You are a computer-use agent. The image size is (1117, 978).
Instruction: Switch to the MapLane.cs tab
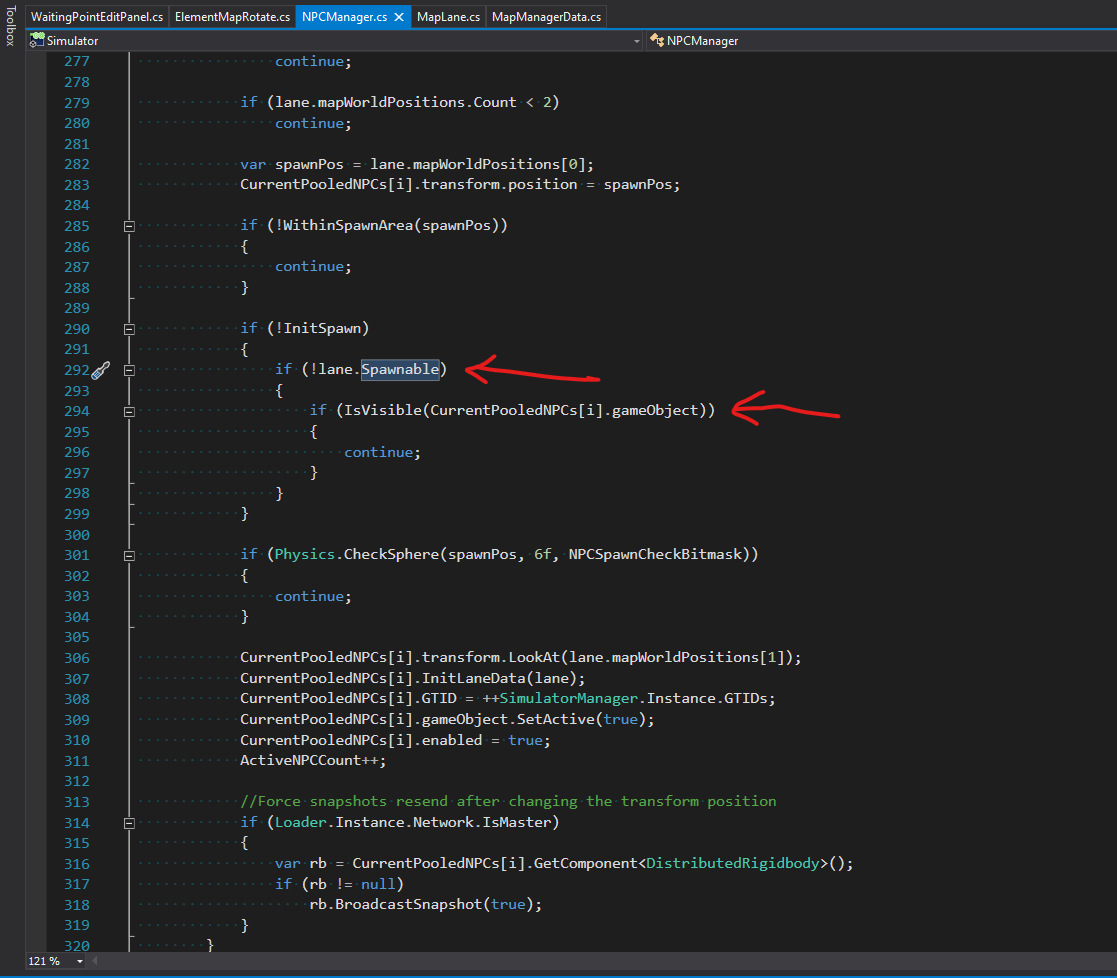(x=448, y=16)
